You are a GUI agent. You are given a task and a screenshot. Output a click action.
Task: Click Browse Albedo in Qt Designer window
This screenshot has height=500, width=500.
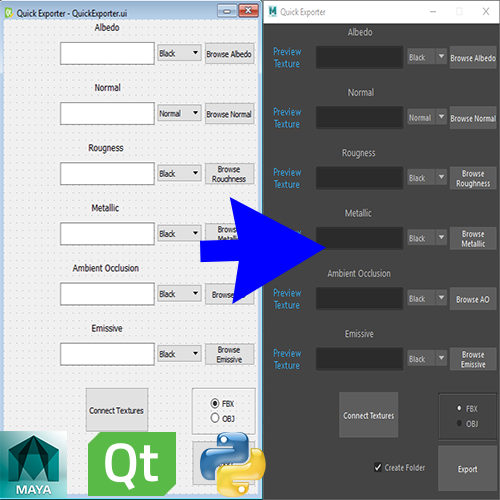coord(229,54)
